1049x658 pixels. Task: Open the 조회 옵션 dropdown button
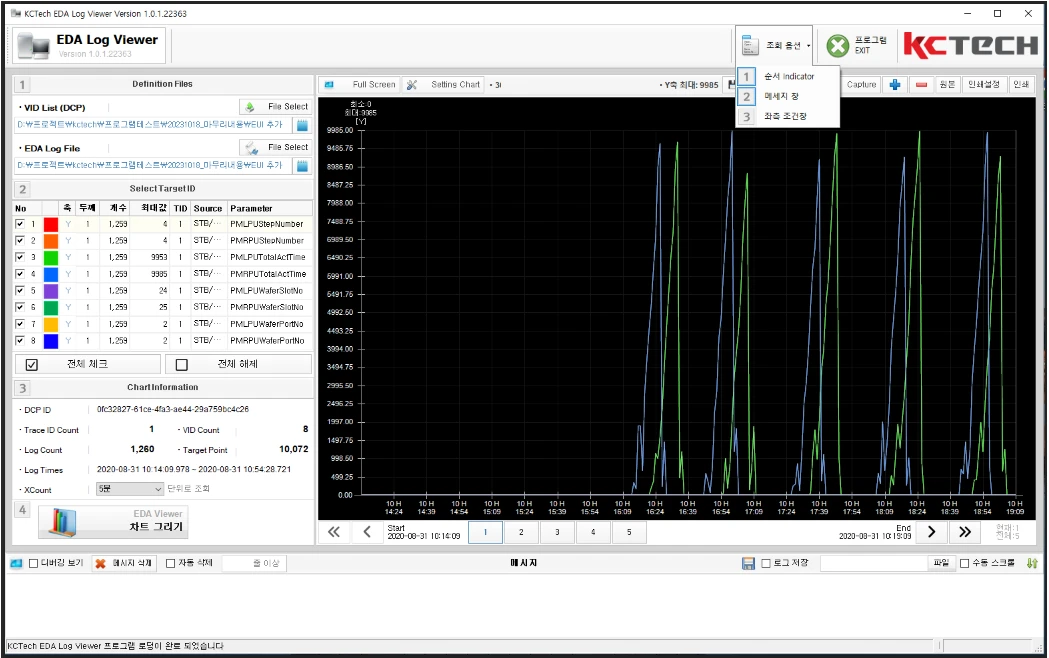coord(774,45)
